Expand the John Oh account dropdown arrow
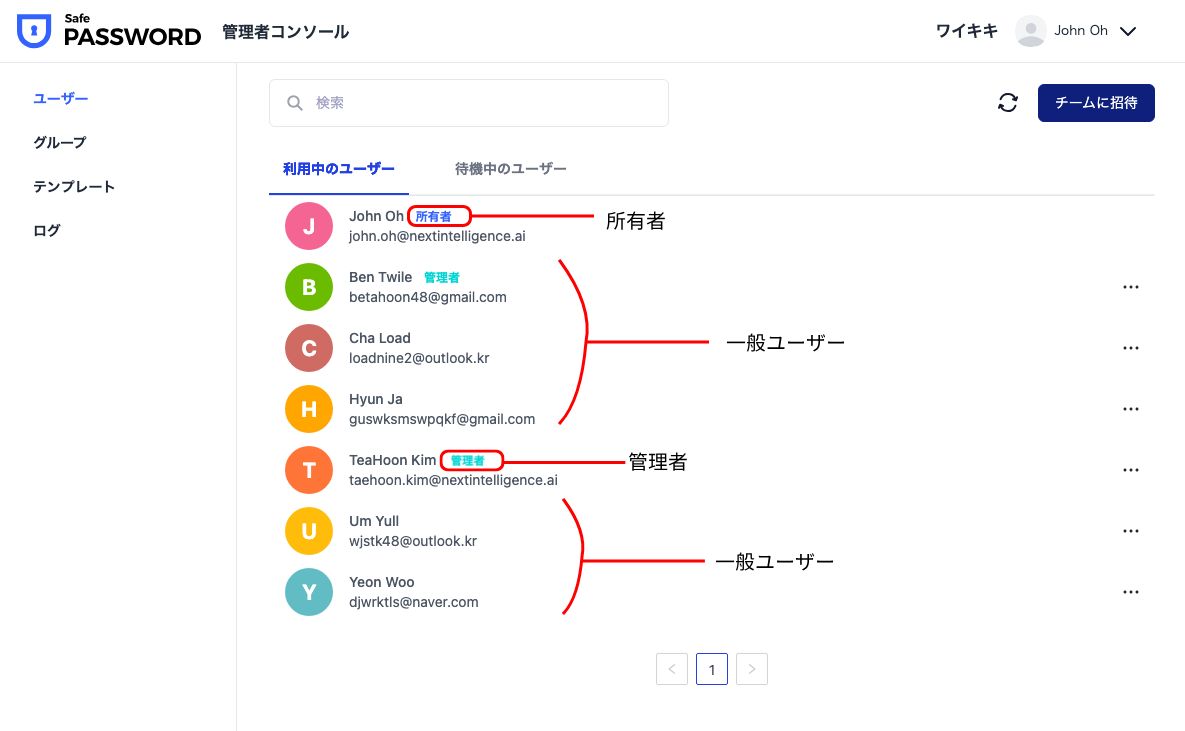Image resolution: width=1185 pixels, height=731 pixels. (1128, 31)
